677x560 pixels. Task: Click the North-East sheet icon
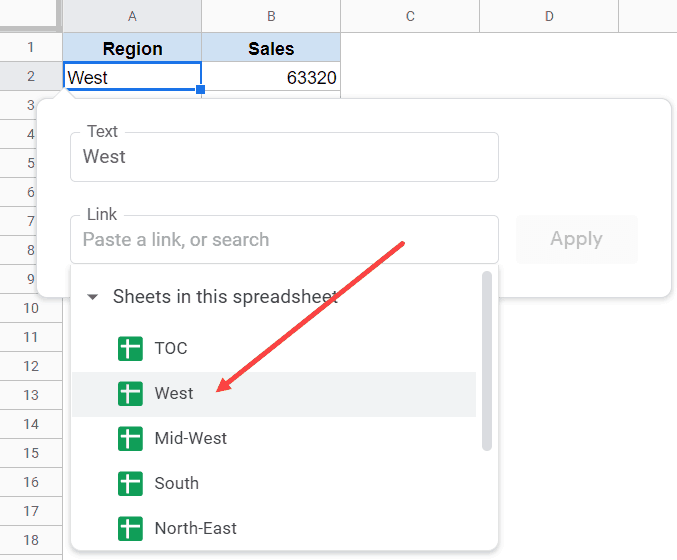(x=130, y=528)
